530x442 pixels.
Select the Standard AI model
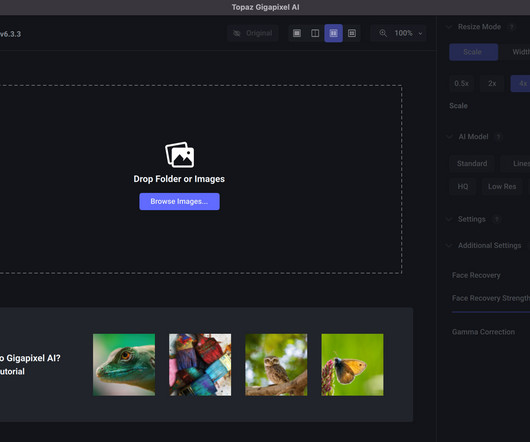(x=472, y=164)
